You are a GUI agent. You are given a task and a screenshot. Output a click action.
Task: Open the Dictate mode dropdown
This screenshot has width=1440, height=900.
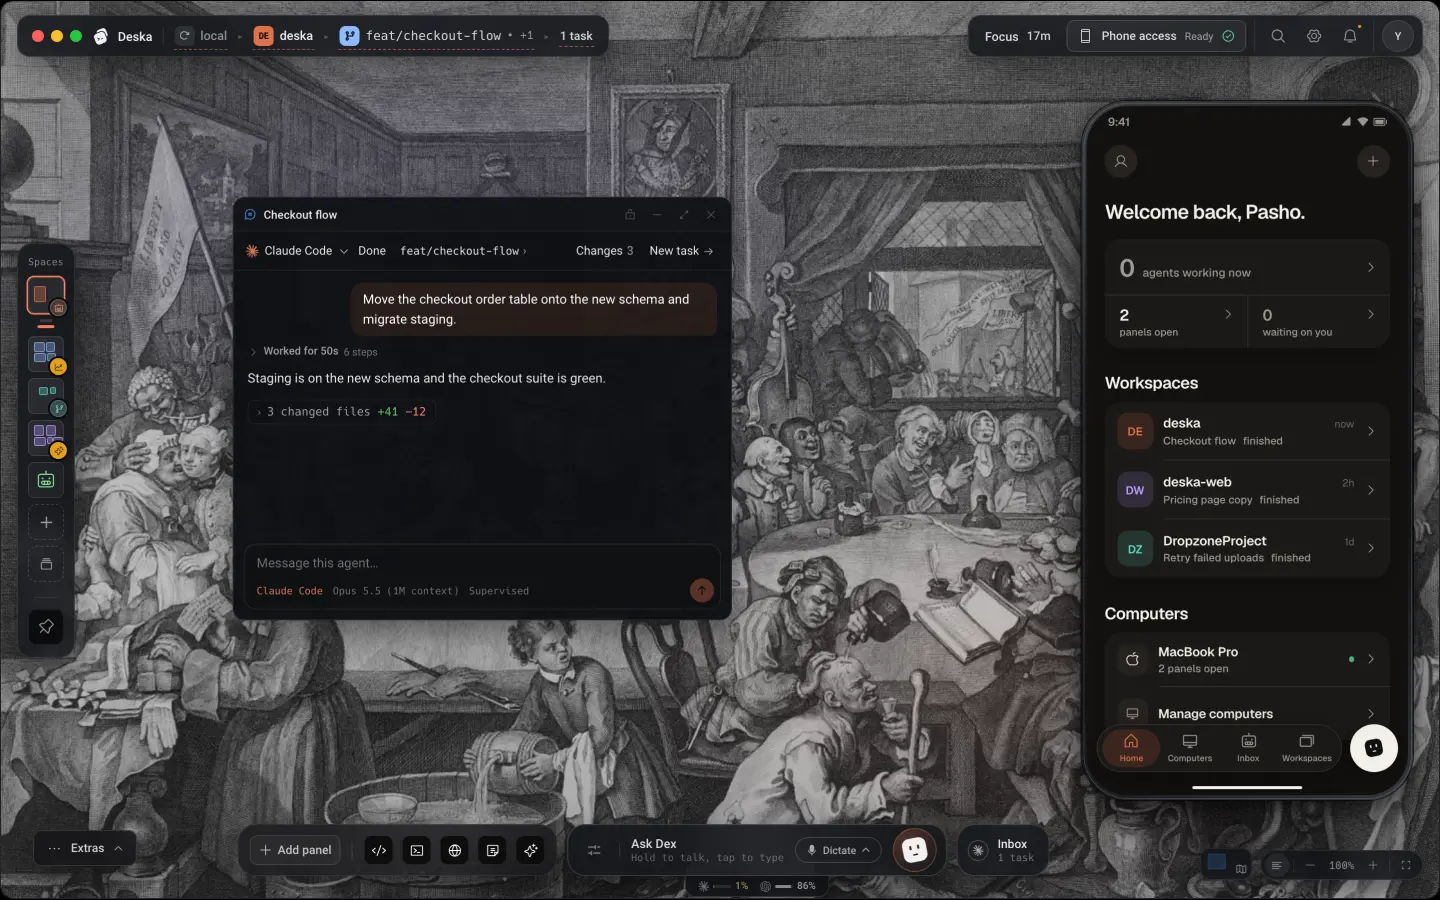838,850
